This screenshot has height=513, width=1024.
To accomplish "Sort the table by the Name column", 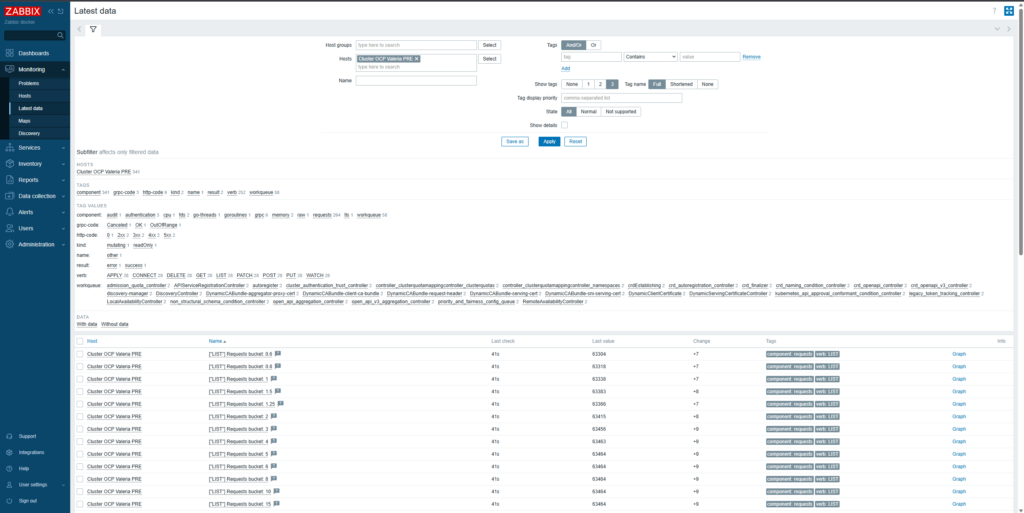I will click(216, 341).
